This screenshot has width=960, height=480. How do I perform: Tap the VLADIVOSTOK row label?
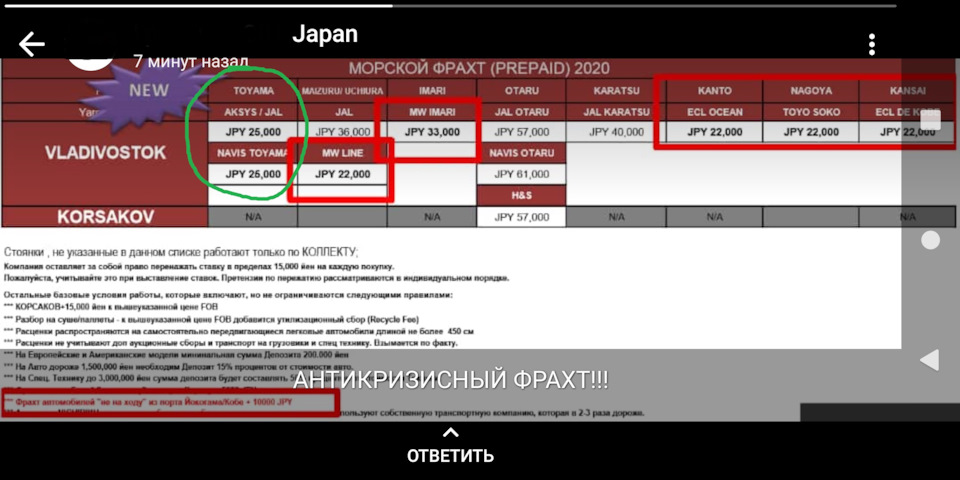coord(105,153)
